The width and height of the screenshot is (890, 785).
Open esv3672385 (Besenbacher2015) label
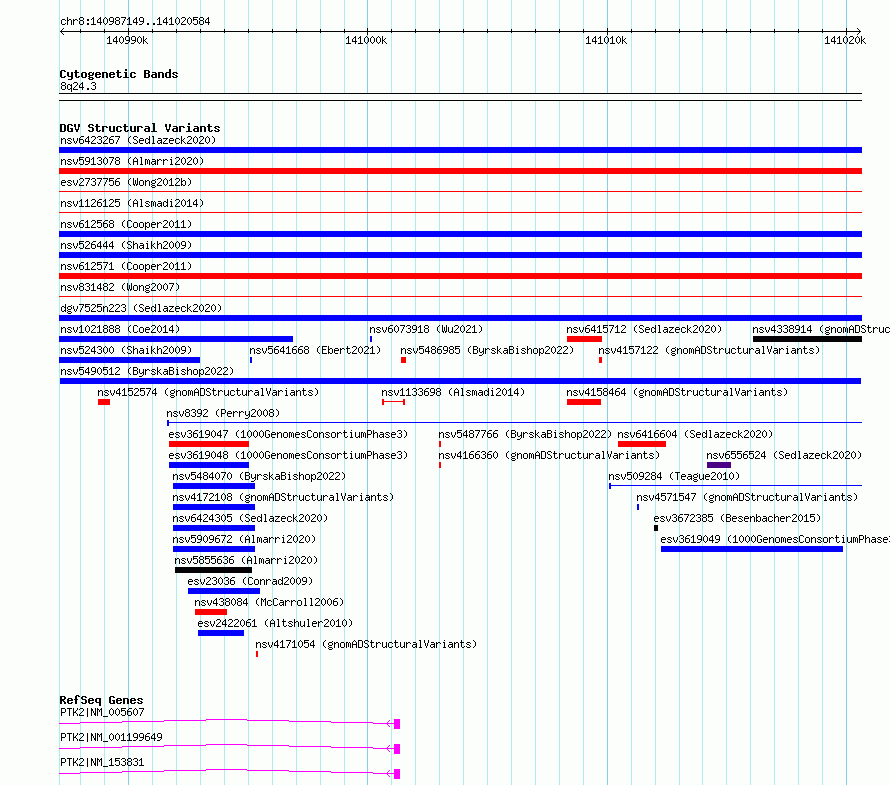point(737,518)
